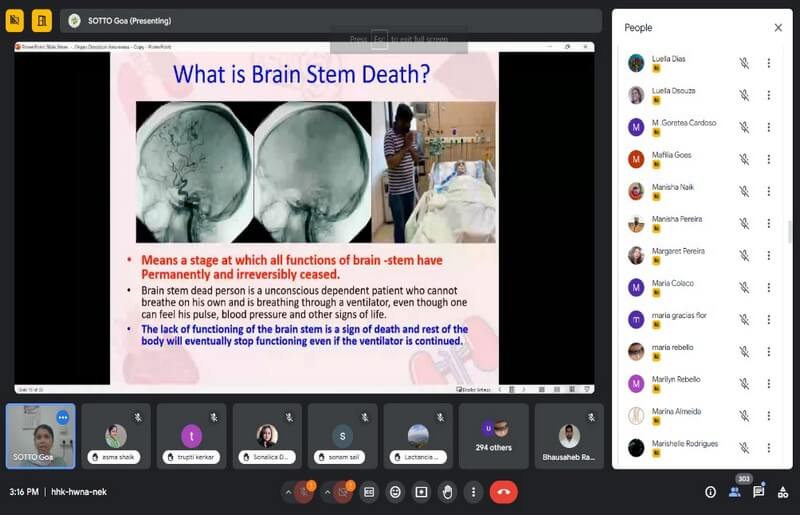This screenshot has width=800, height=515.
Task: Expand video settings arrow beside camera
Action: (x=327, y=492)
